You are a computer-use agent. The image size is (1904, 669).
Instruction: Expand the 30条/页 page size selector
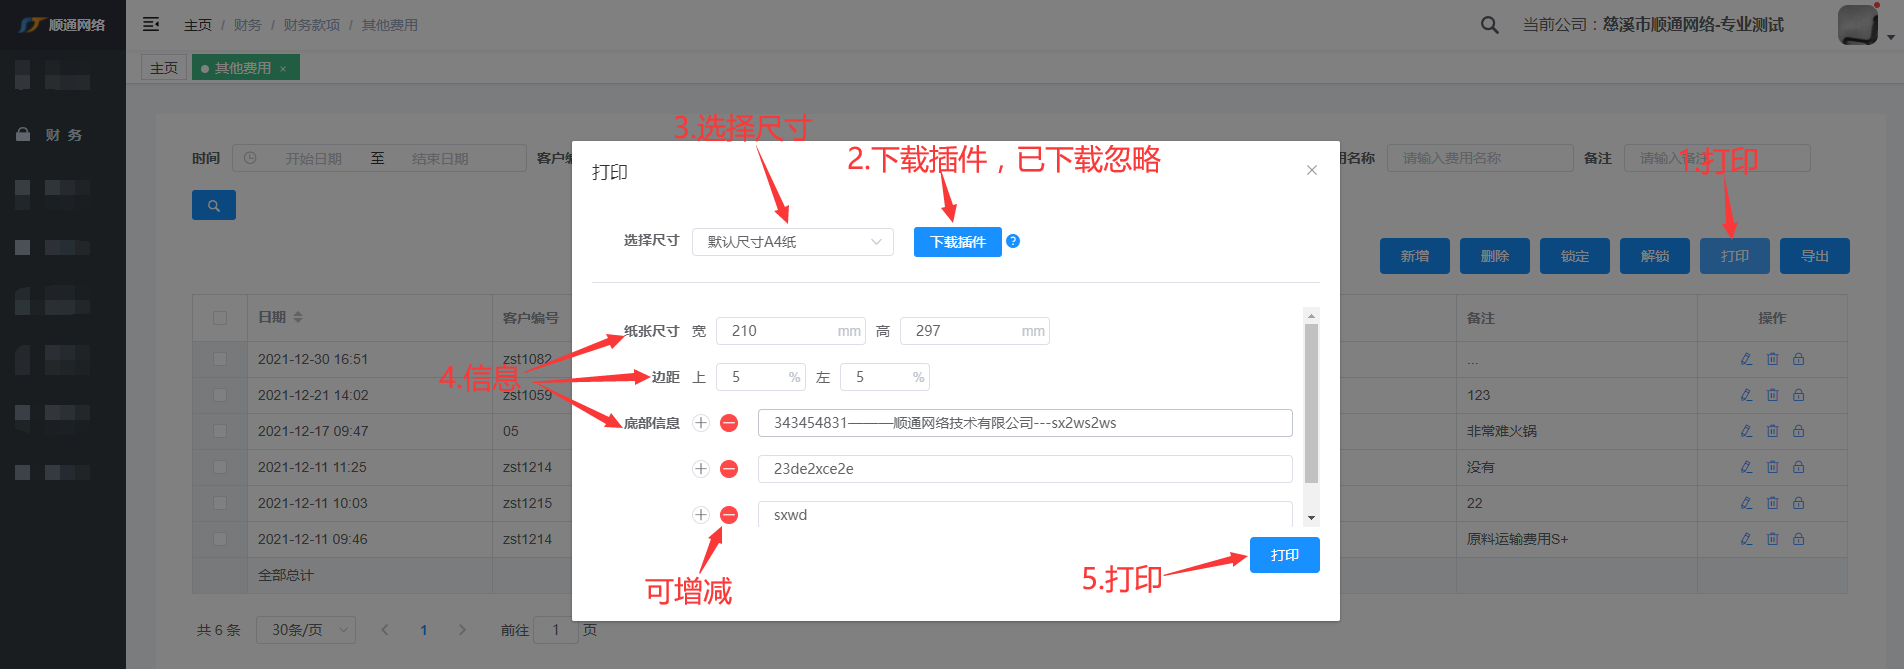coord(305,630)
